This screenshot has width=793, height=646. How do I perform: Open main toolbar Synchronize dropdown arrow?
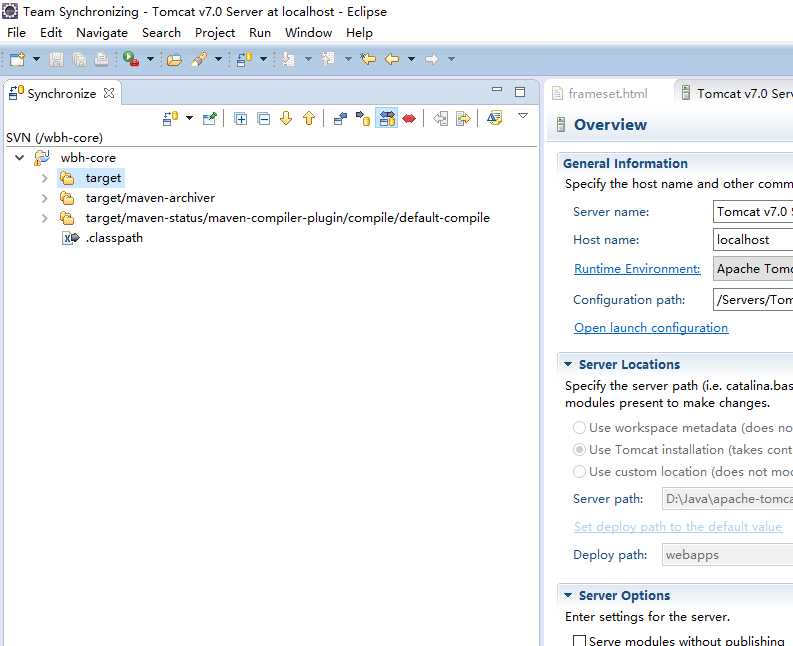point(263,59)
